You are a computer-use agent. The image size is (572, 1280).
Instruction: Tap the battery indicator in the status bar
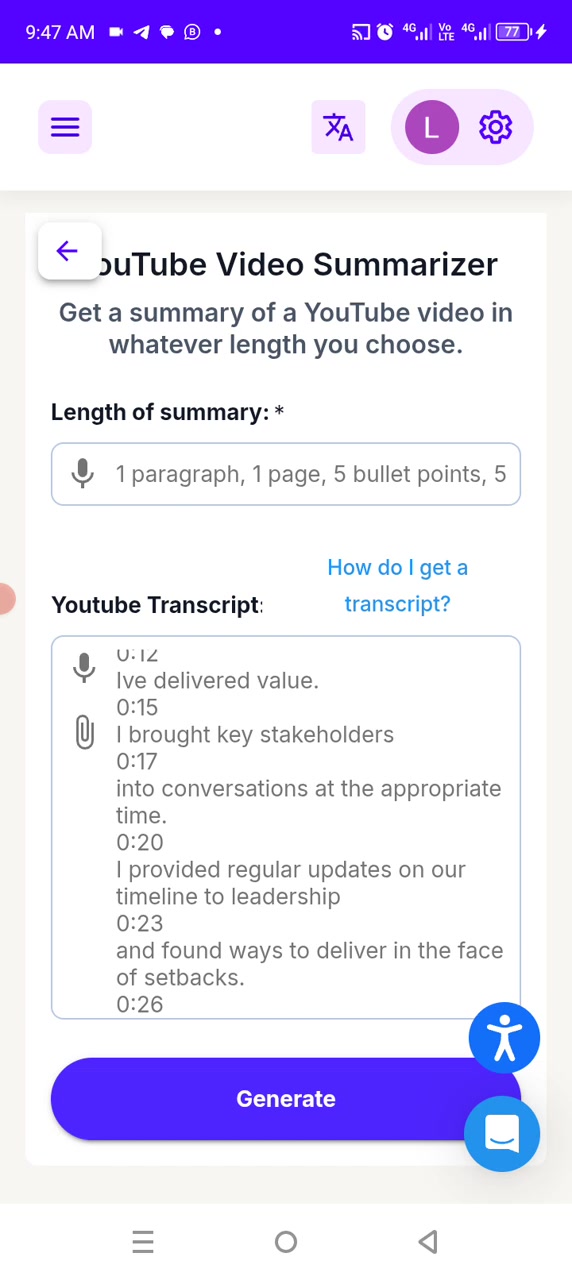click(512, 32)
